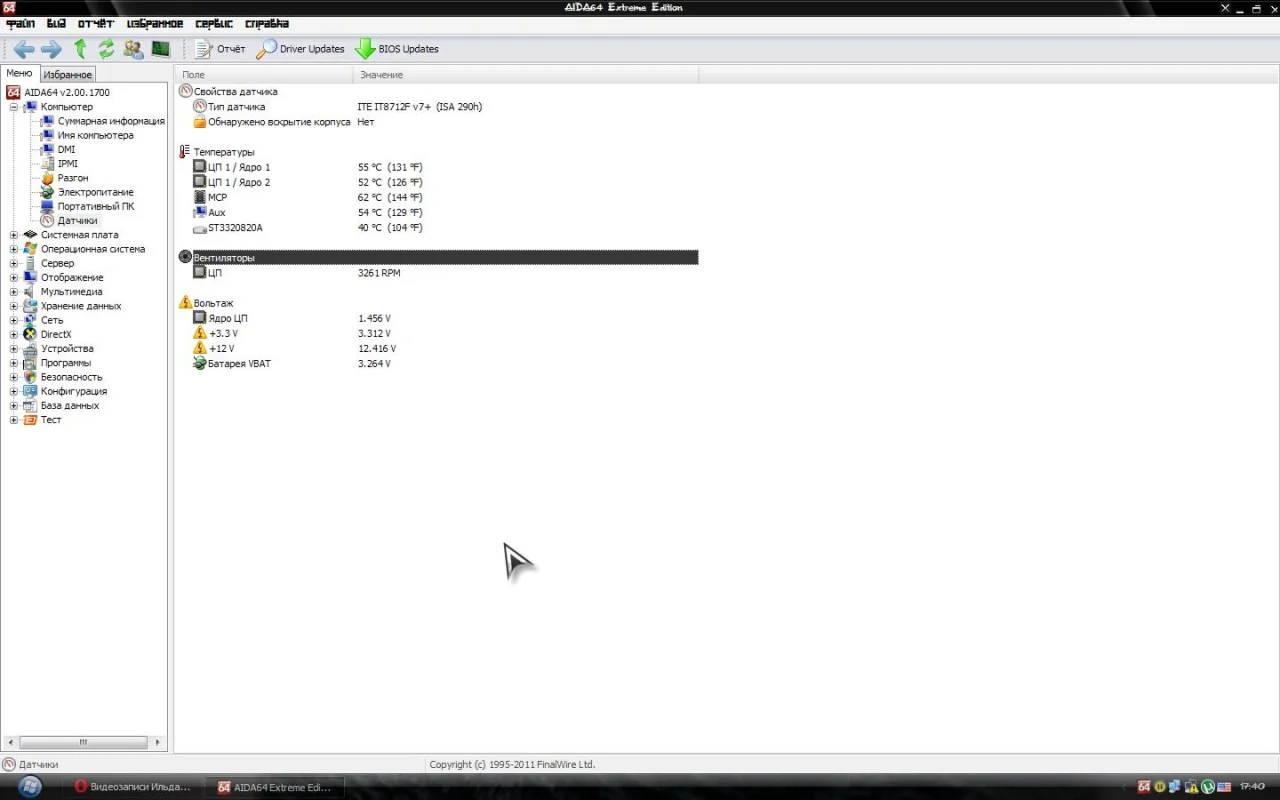
Task: Open the Сервис menu
Action: 214,23
